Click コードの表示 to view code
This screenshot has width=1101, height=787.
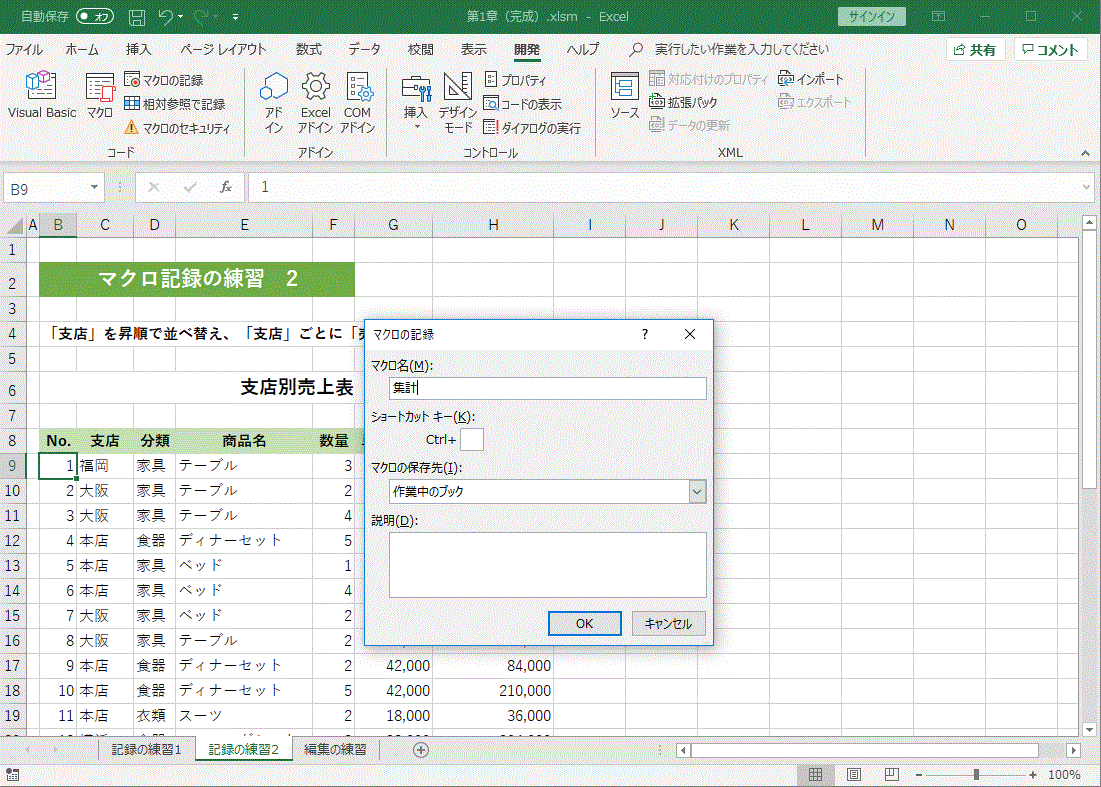523,104
